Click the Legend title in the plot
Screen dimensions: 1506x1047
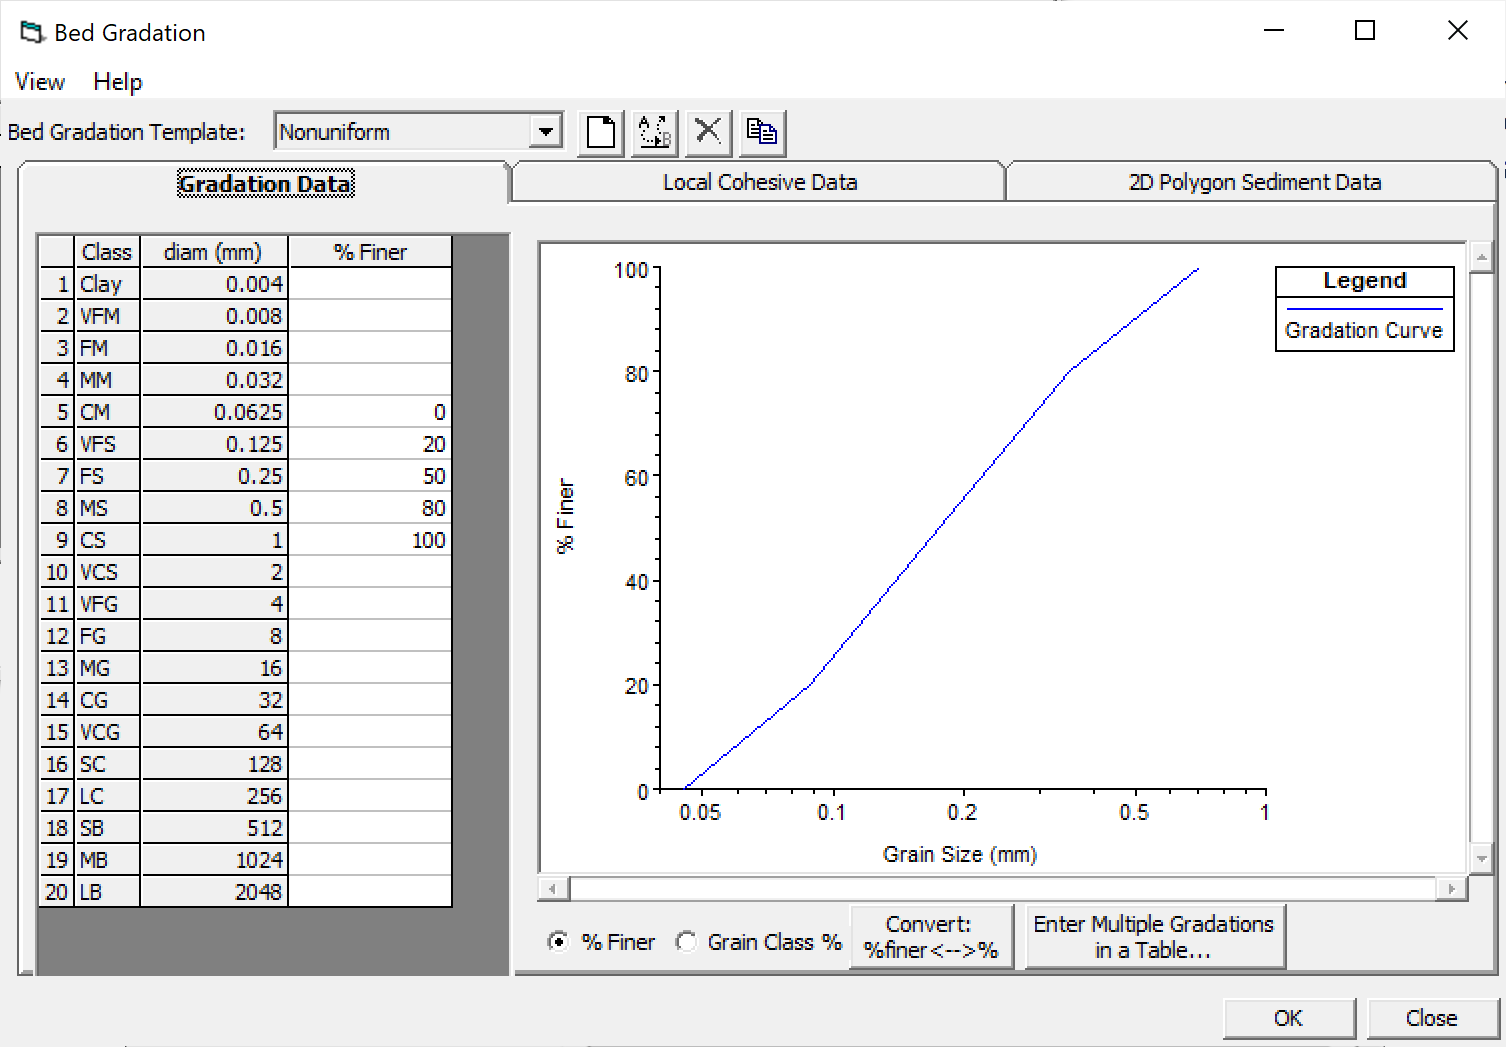pyautogui.click(x=1365, y=281)
